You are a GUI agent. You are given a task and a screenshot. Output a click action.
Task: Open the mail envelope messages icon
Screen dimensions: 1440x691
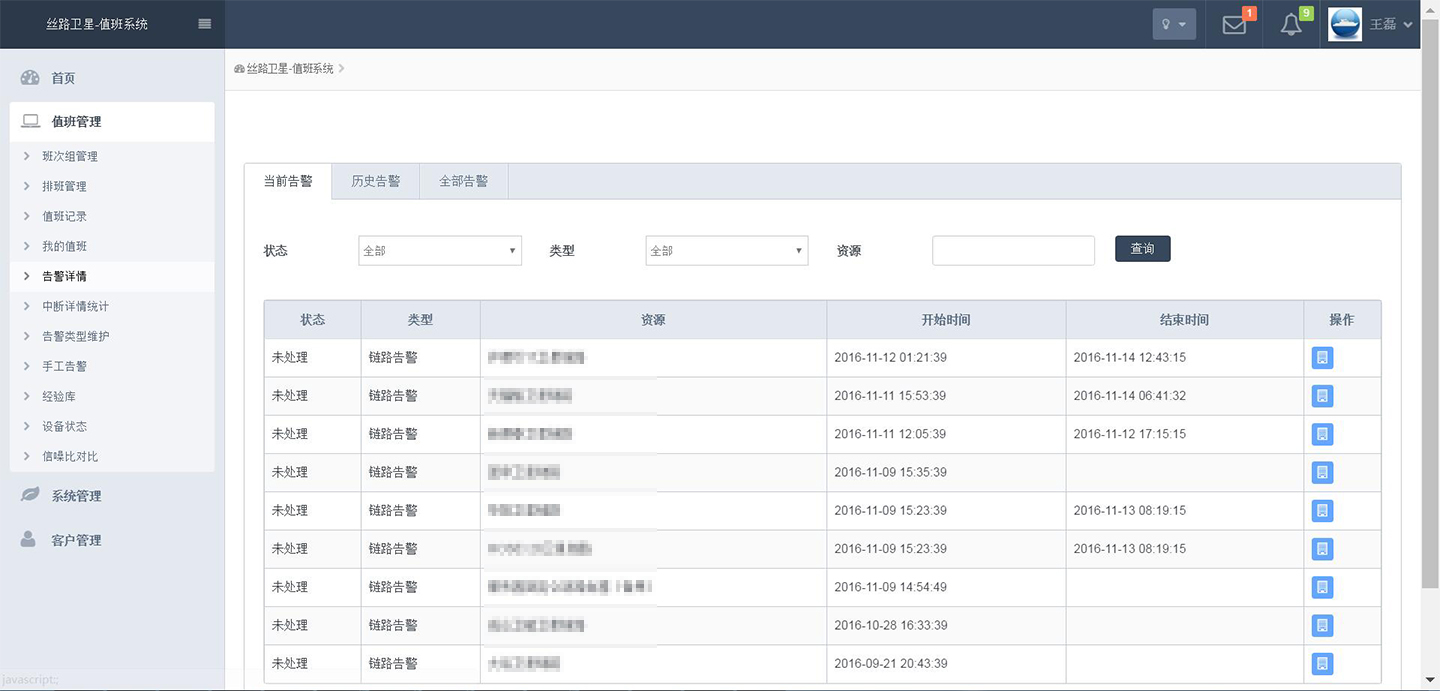coord(1234,25)
